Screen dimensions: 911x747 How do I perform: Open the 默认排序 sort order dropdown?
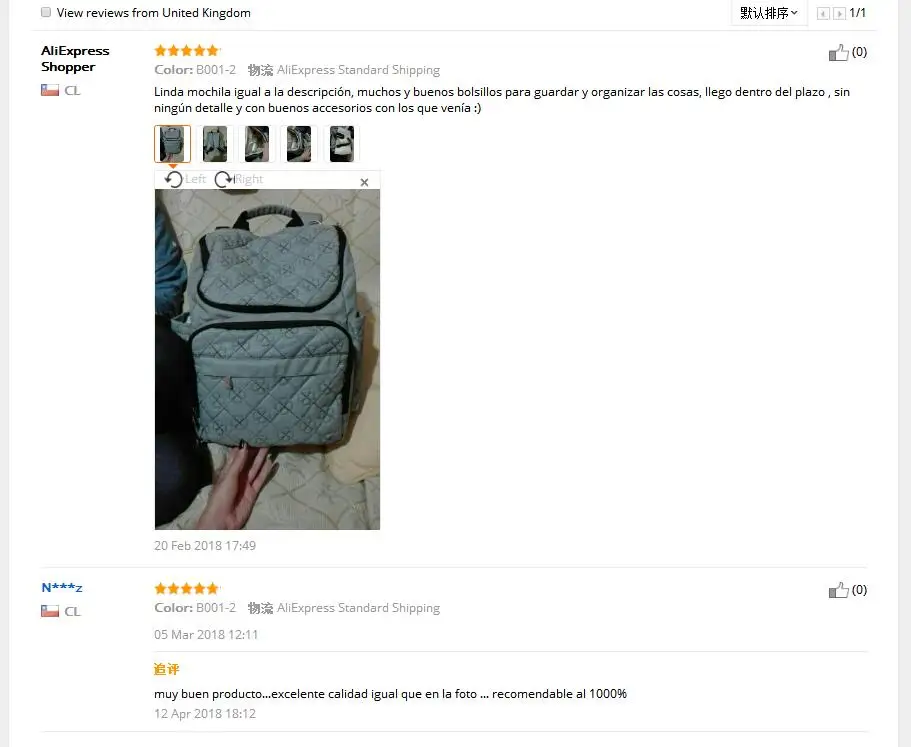point(769,13)
